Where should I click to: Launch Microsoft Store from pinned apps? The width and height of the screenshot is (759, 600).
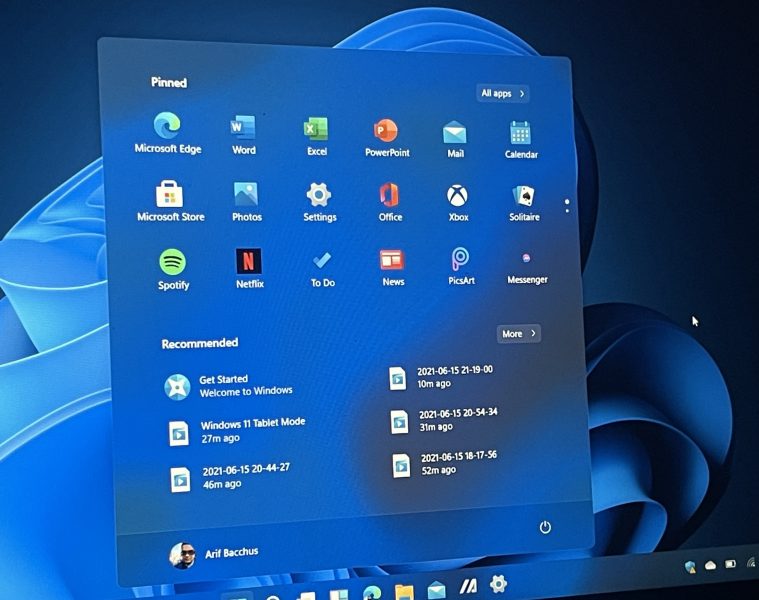pyautogui.click(x=170, y=201)
